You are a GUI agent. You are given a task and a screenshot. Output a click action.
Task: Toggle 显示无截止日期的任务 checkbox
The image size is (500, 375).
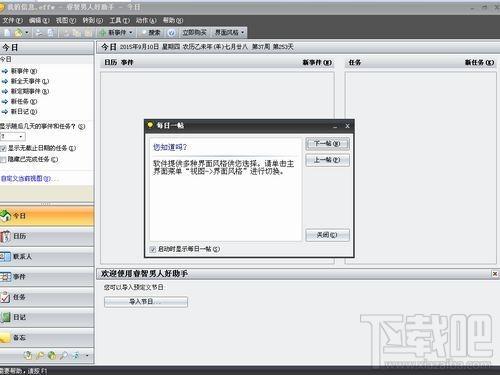click(x=3, y=148)
